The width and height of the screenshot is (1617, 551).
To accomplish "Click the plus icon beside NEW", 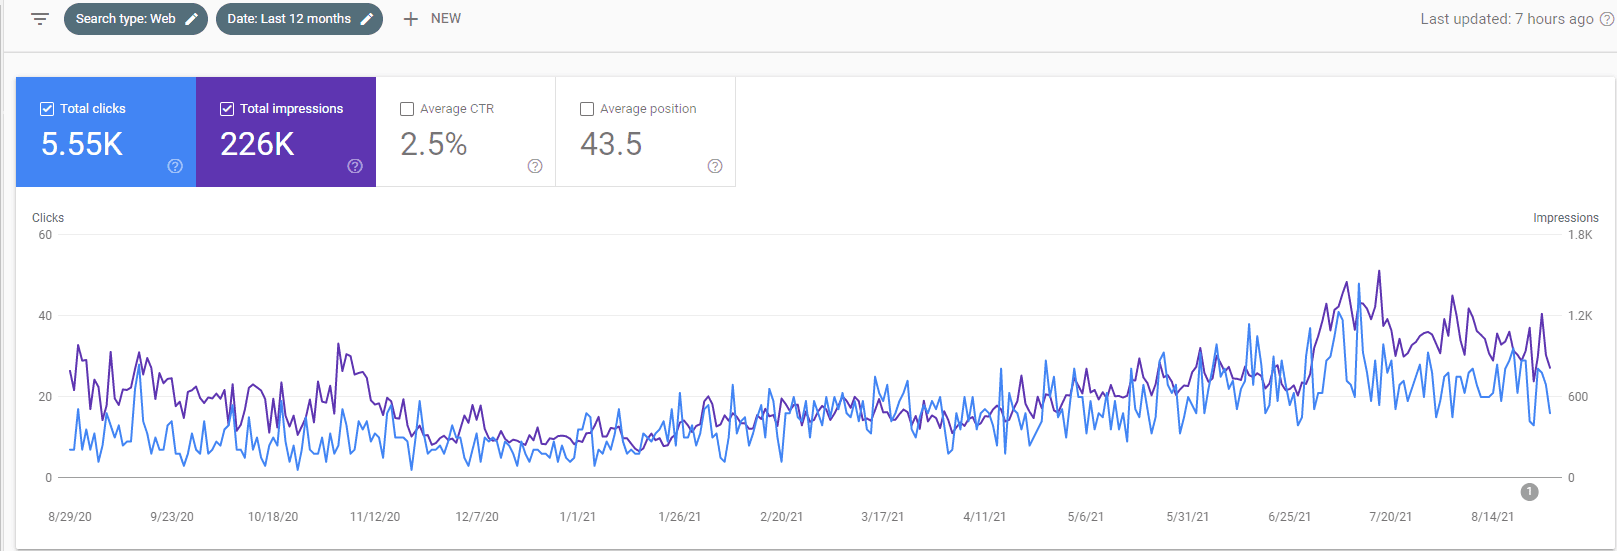I will (x=410, y=19).
